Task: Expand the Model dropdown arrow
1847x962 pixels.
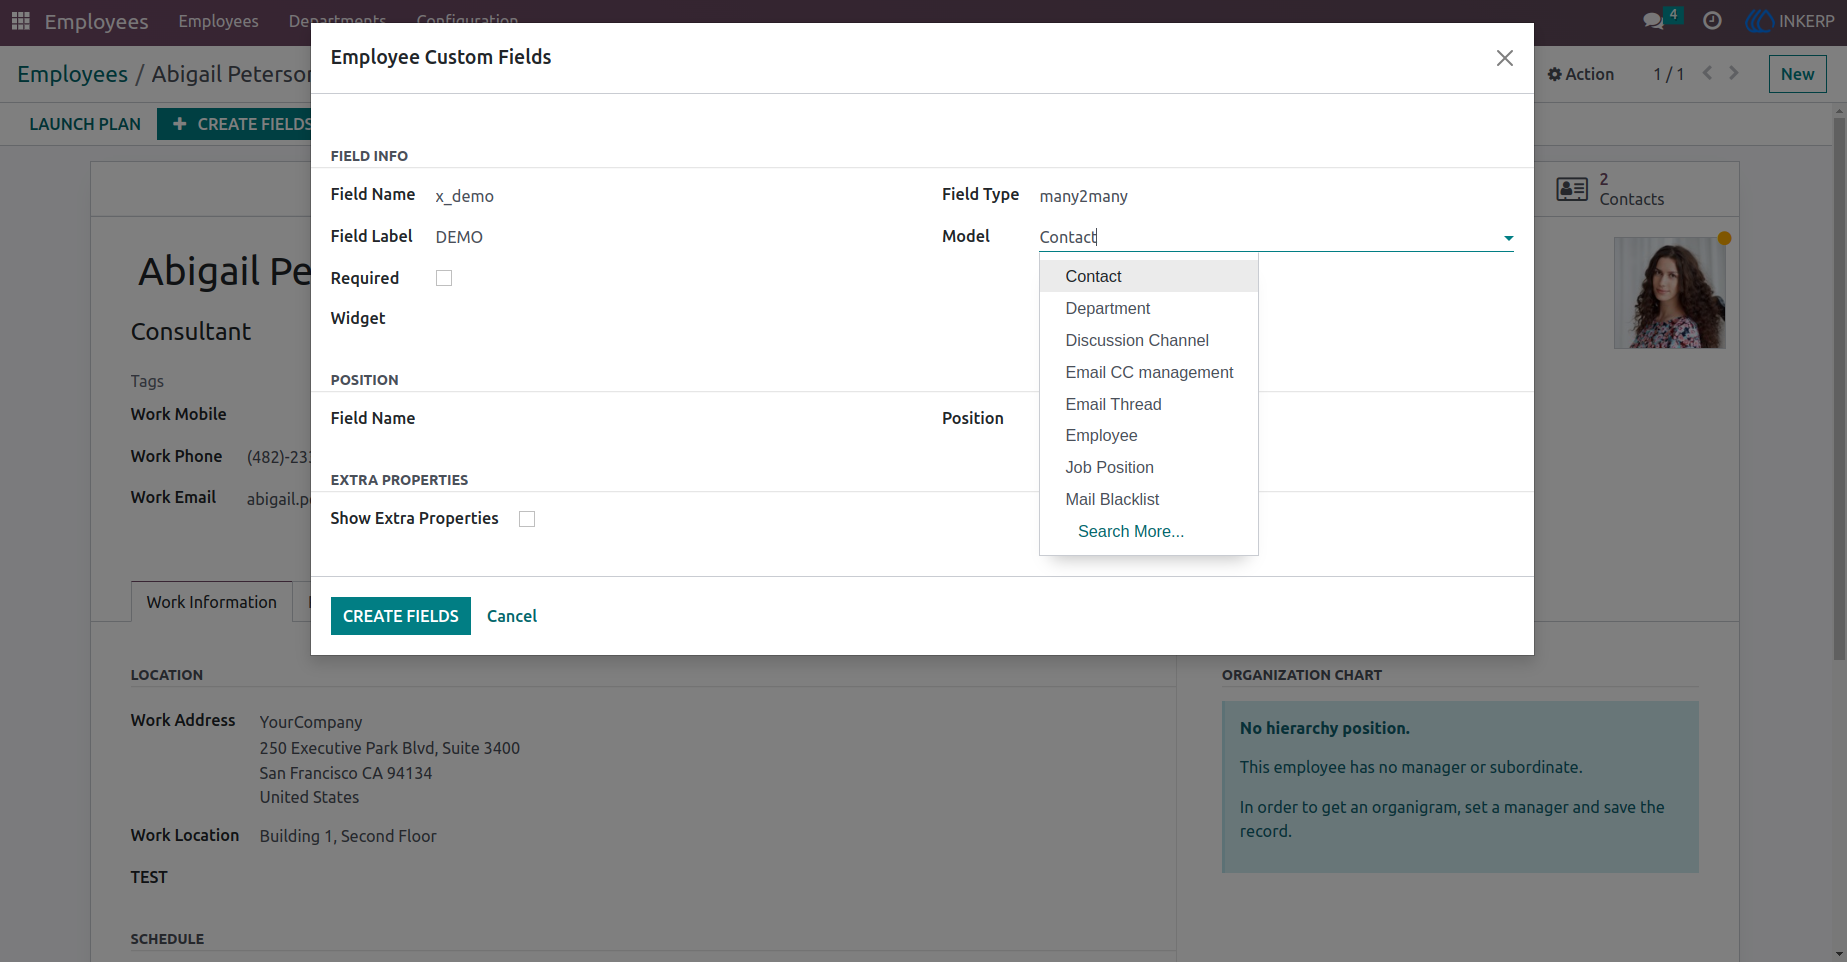Action: pyautogui.click(x=1508, y=238)
